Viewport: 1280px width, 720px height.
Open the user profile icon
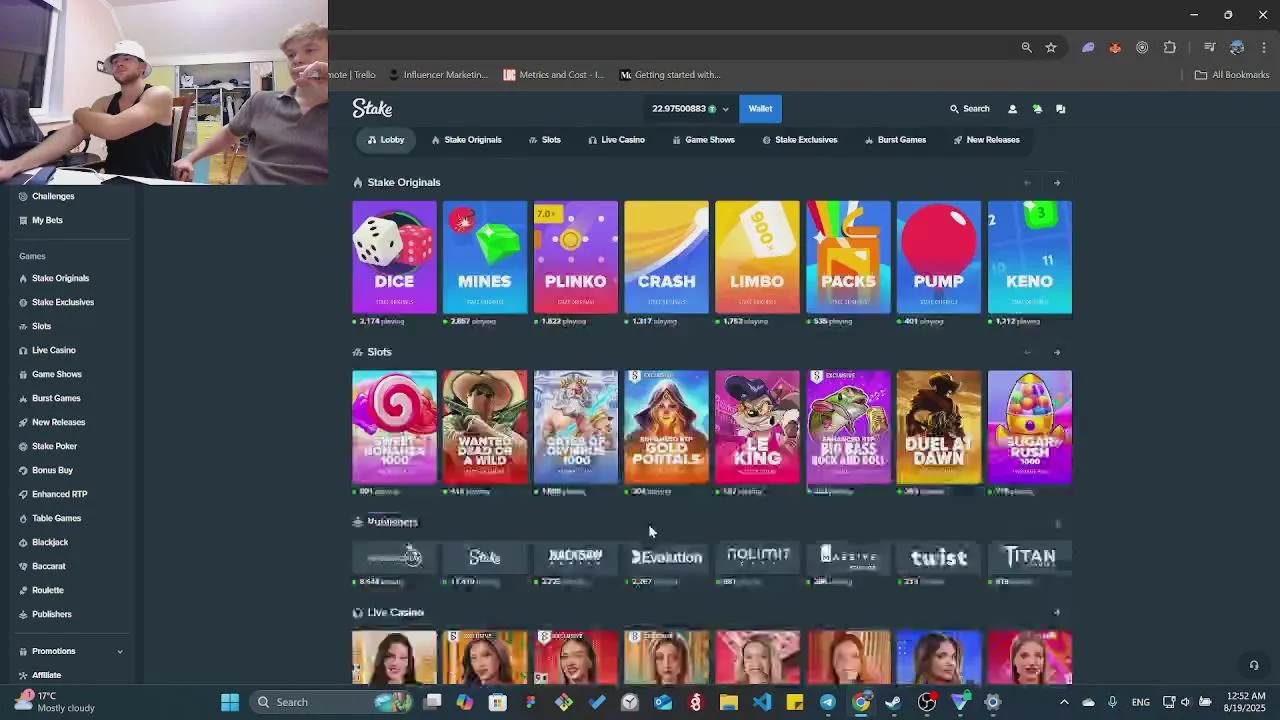[1012, 109]
